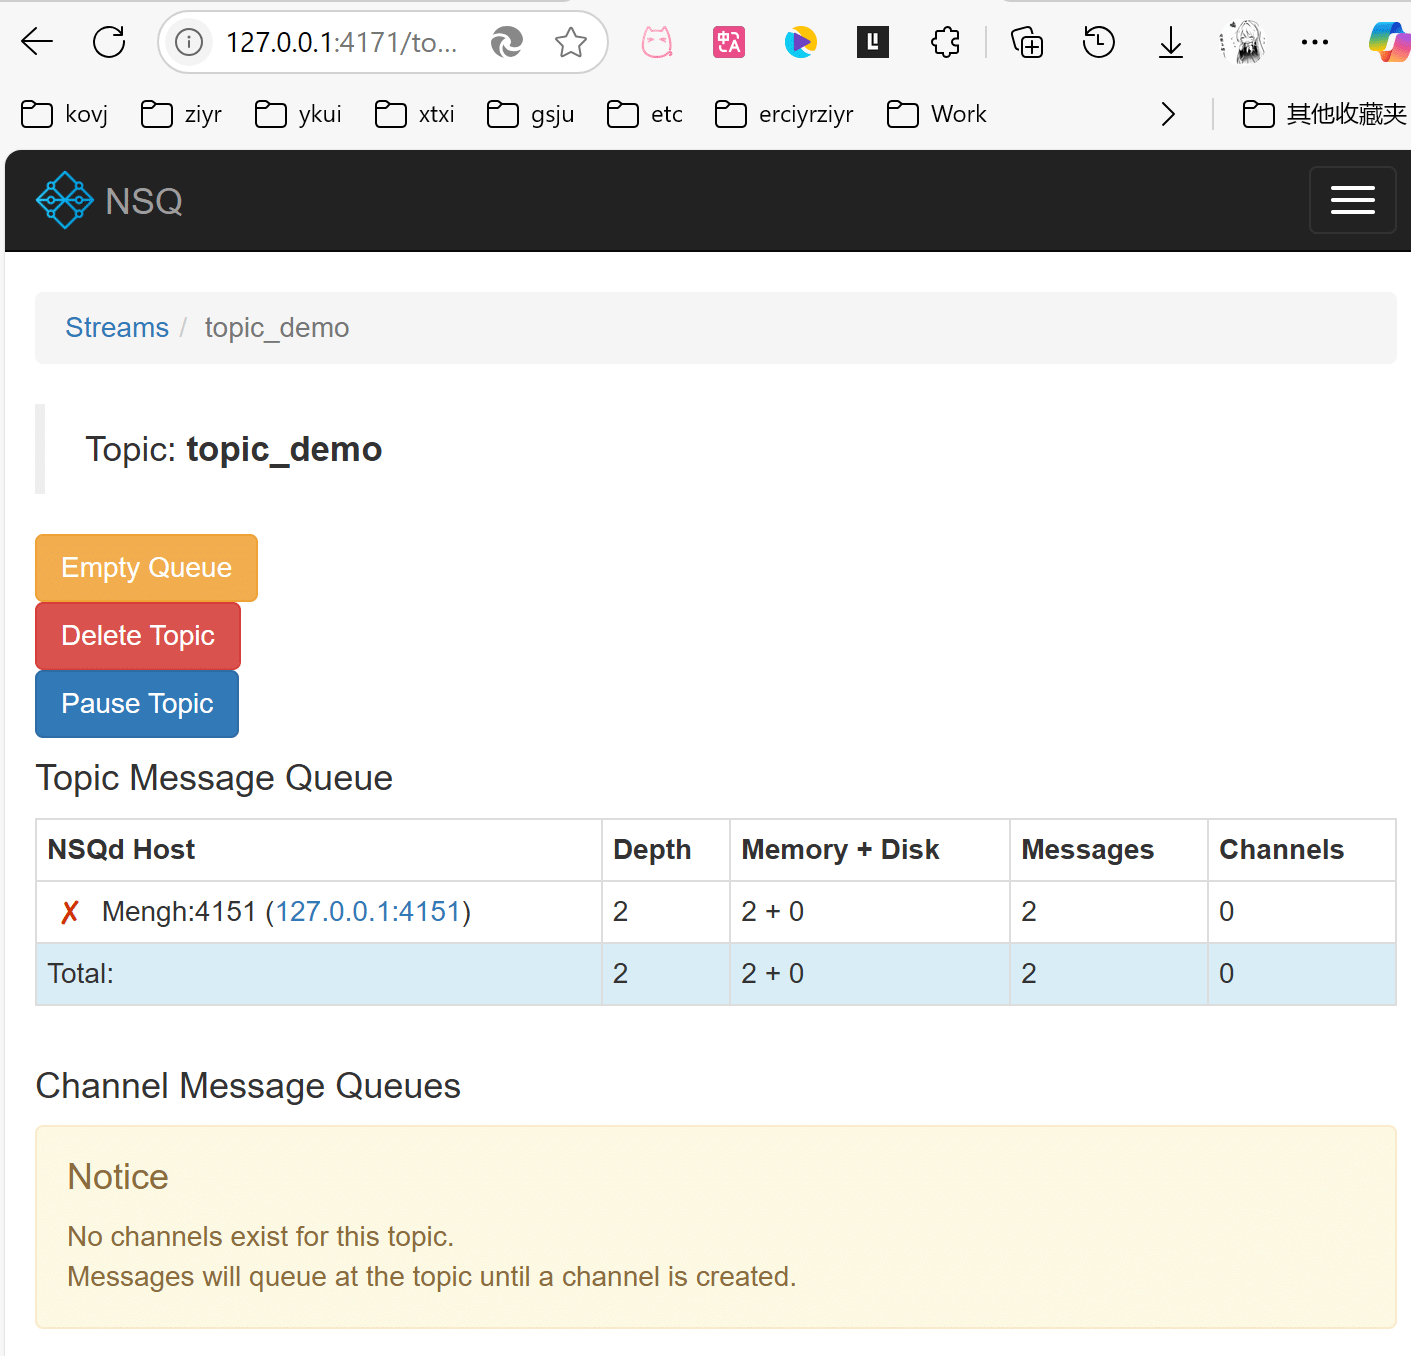
Task: Bookmark this page with the star icon
Action: click(x=571, y=42)
